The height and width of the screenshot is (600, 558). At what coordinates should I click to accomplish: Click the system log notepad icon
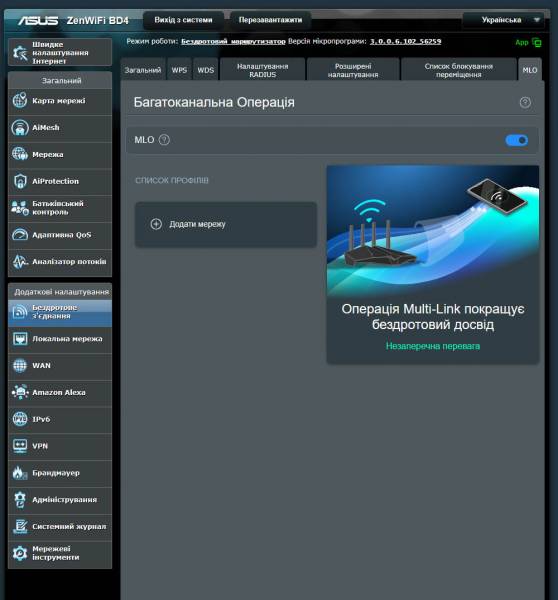coord(20,527)
